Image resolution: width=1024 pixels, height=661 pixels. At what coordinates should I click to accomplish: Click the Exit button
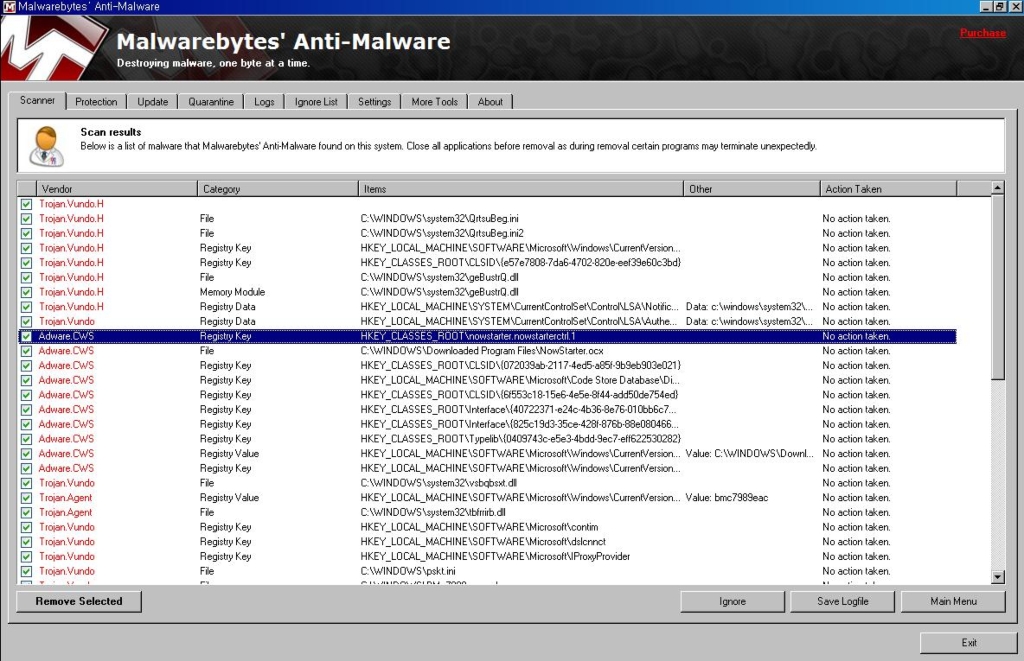point(969,643)
